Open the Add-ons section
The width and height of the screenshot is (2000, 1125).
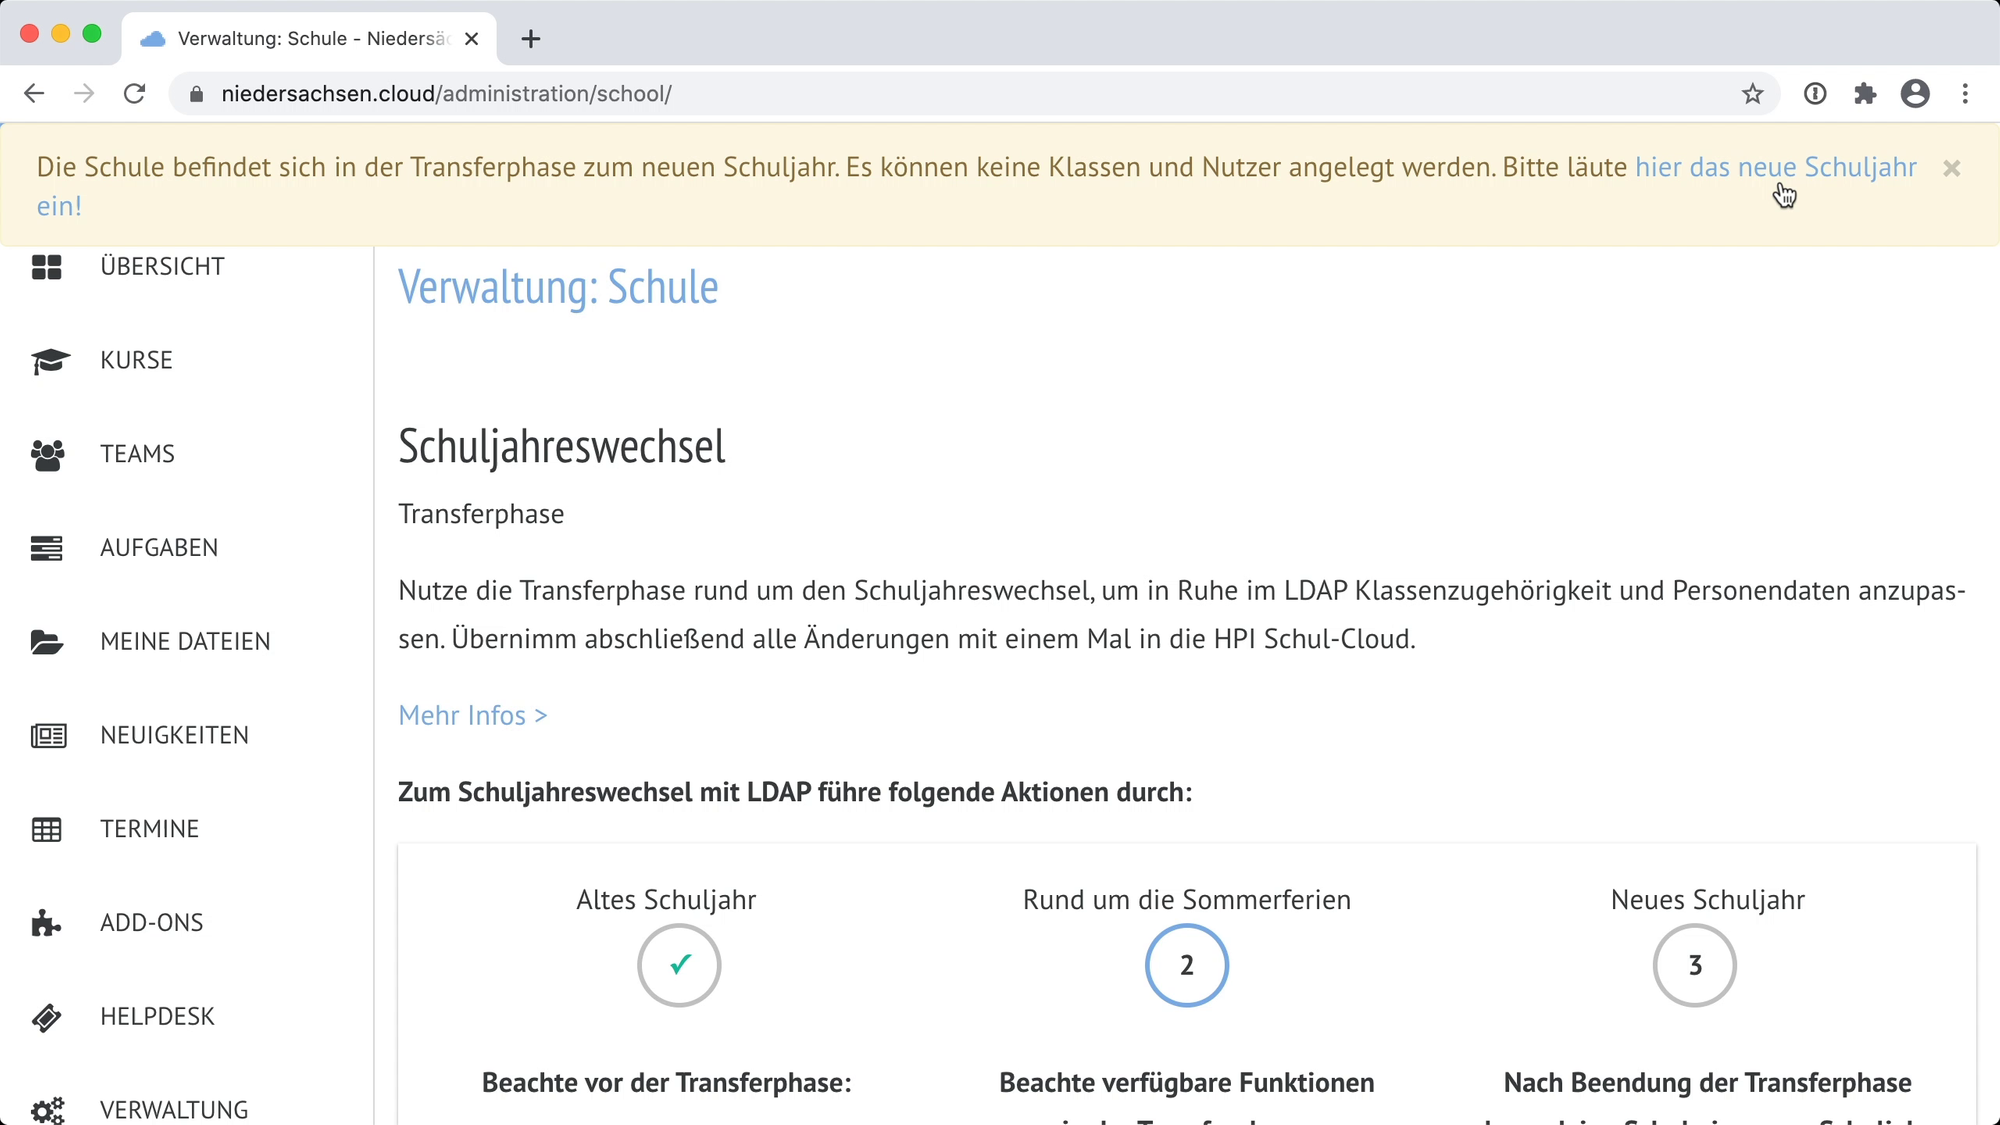151,922
